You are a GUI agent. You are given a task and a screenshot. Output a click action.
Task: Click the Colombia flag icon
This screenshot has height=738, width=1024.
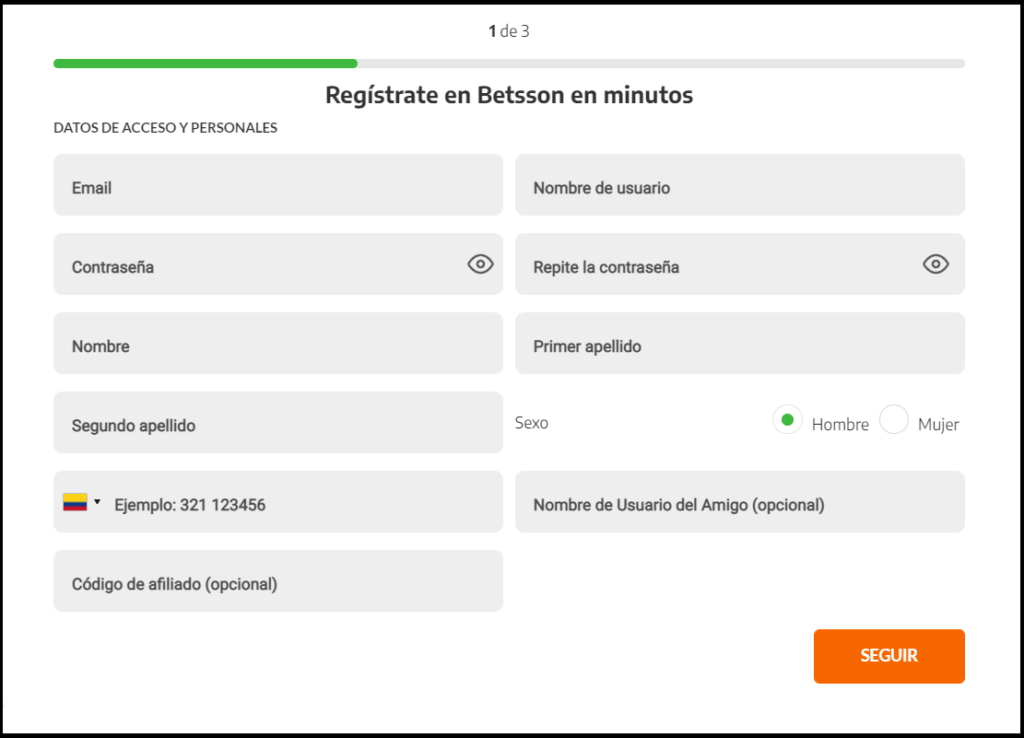[75, 502]
